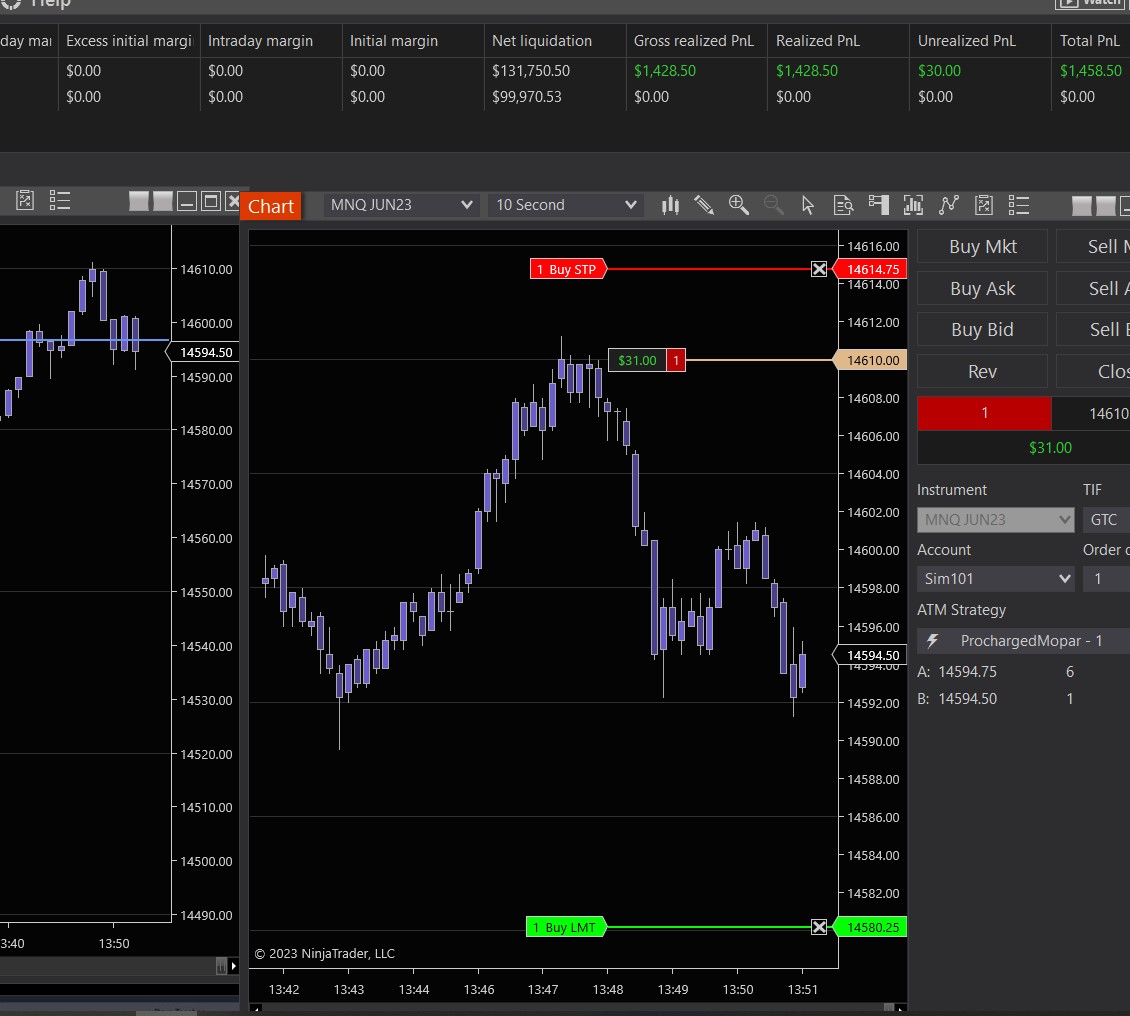Click the zoom in magnifier icon
Image resolution: width=1130 pixels, height=1016 pixels.
(x=739, y=205)
